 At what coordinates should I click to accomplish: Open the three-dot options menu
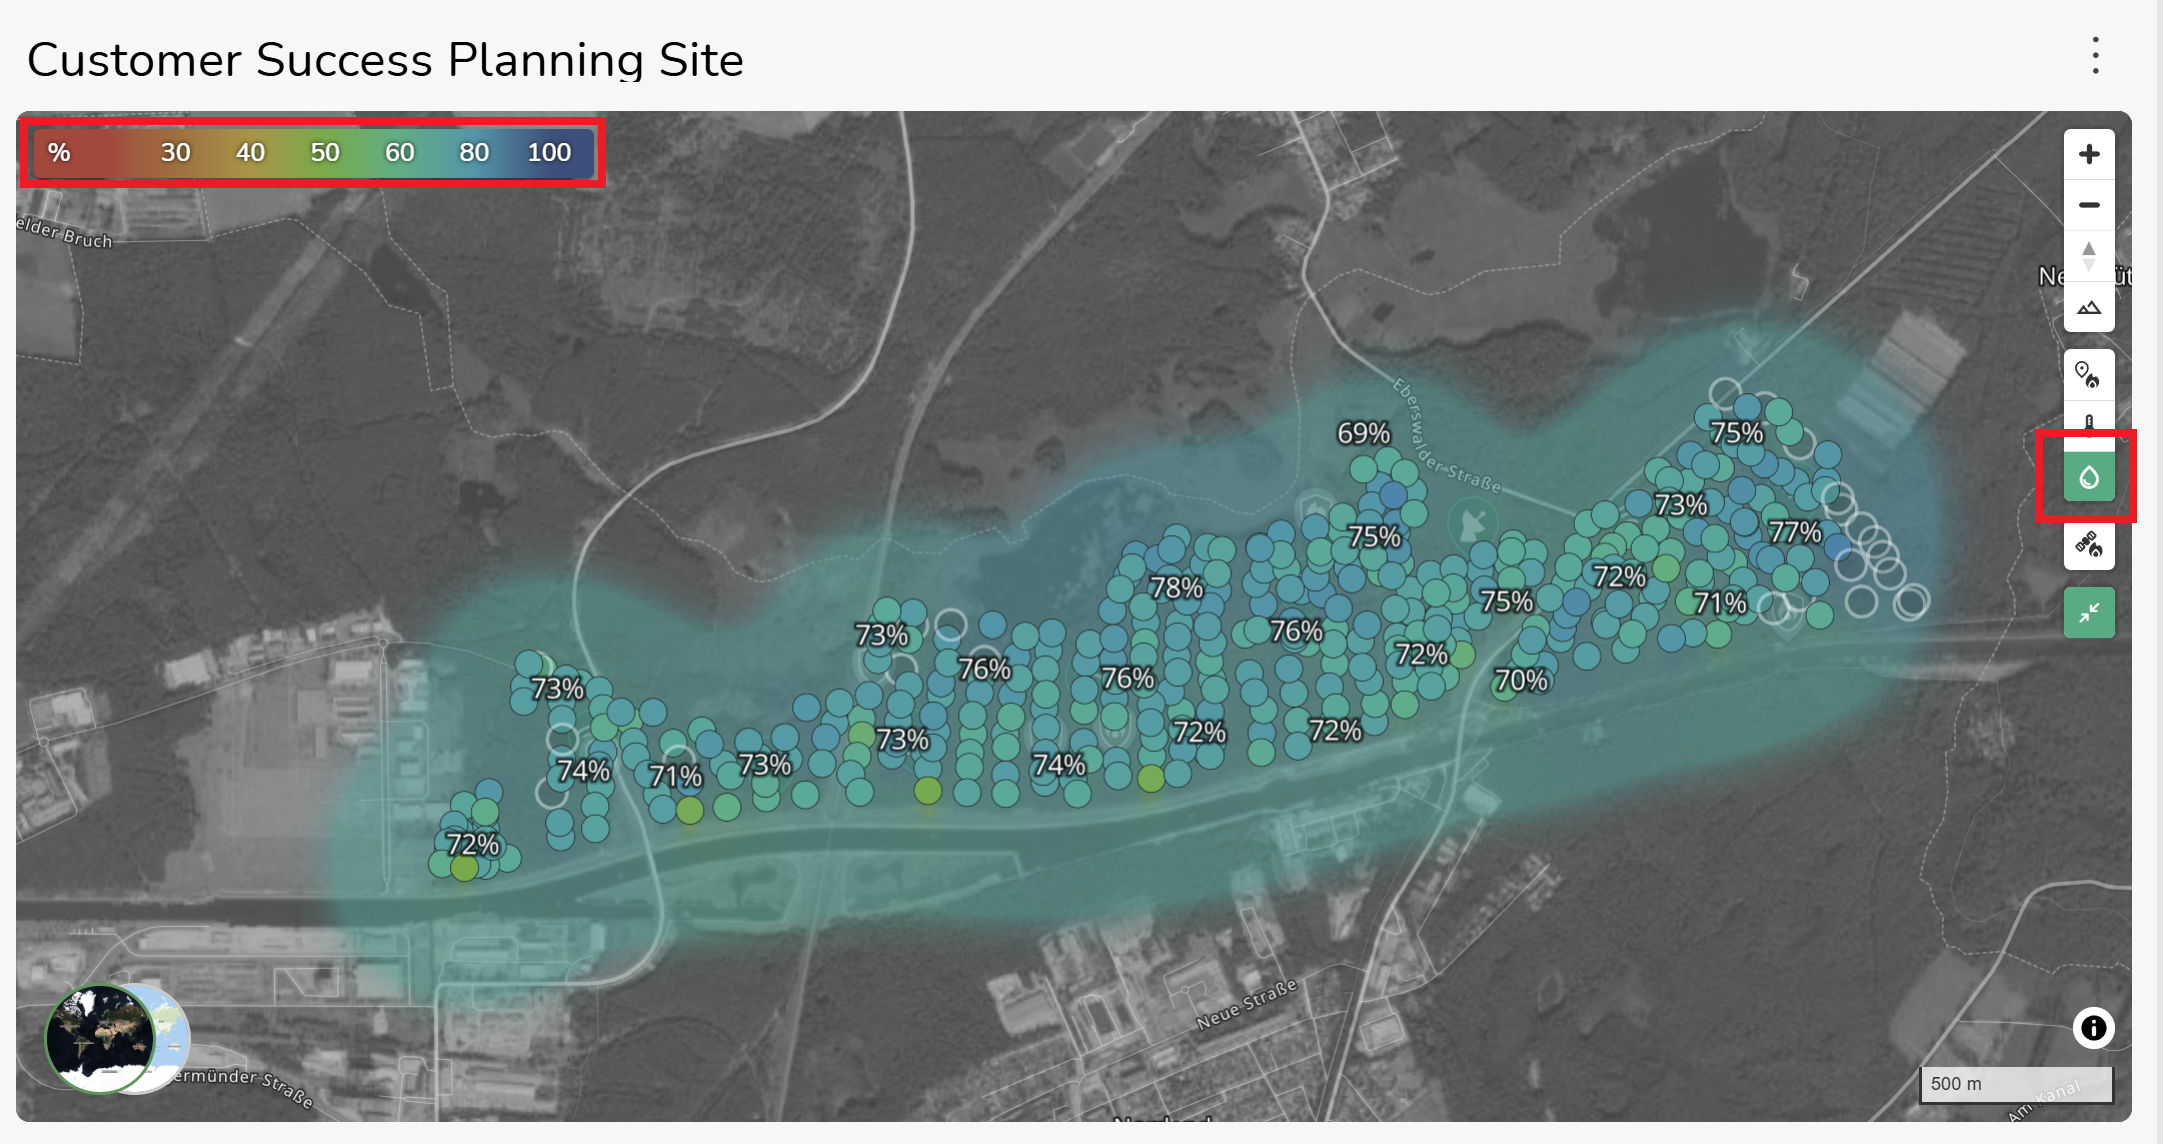click(x=2095, y=56)
